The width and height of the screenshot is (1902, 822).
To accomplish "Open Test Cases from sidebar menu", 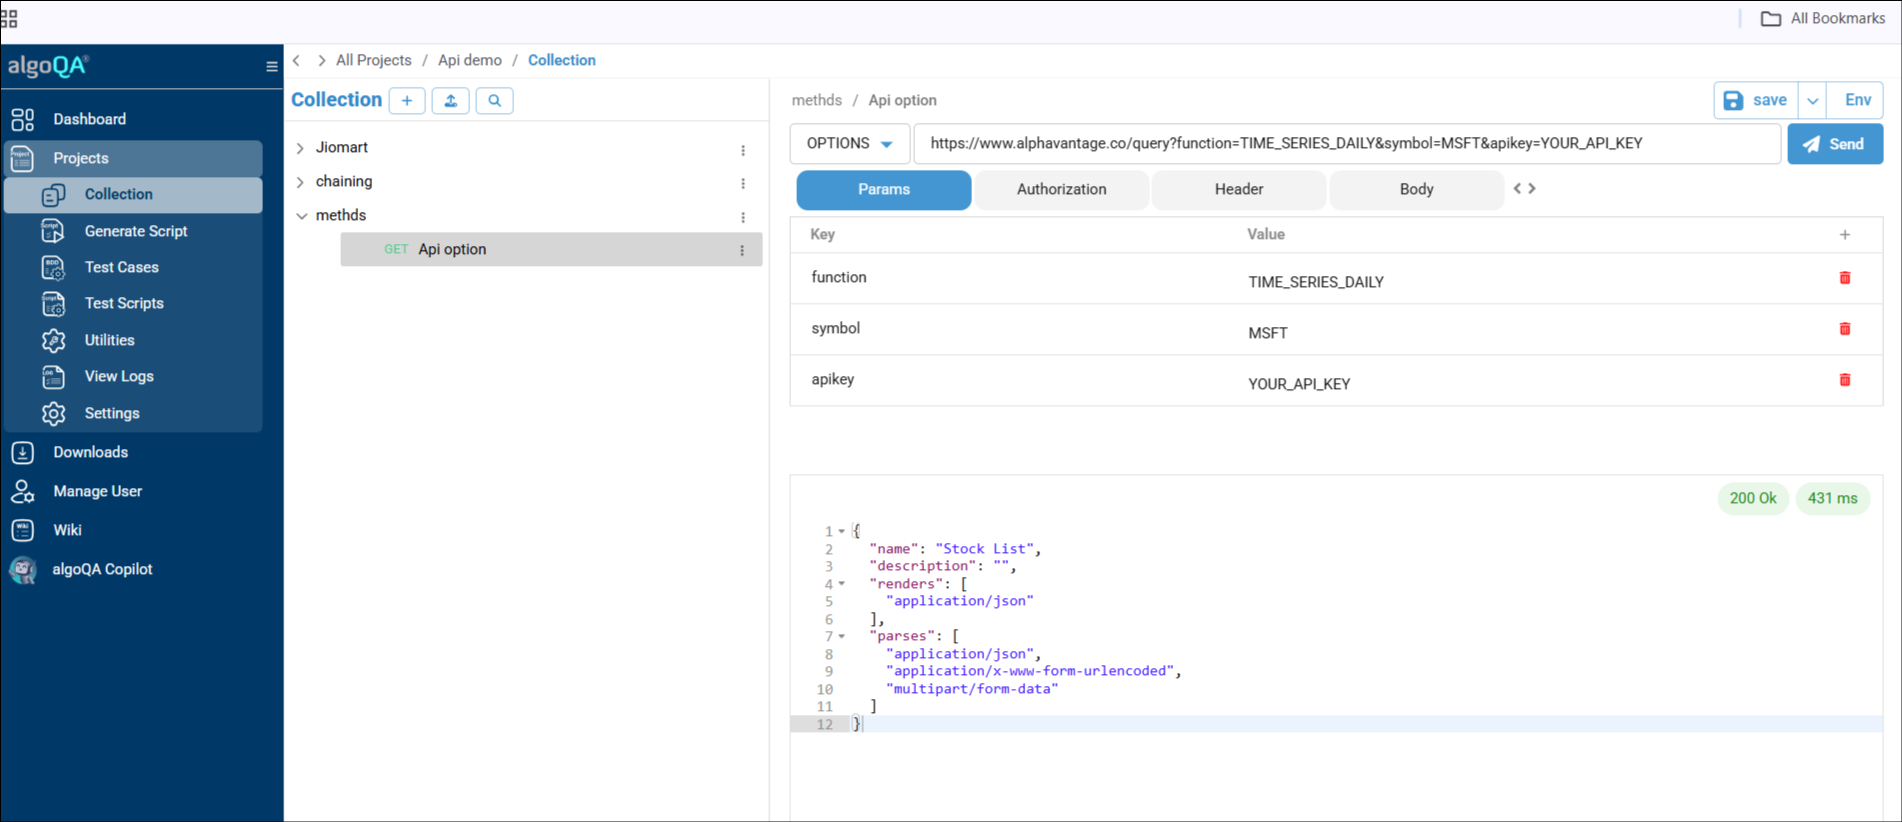I will pos(122,268).
